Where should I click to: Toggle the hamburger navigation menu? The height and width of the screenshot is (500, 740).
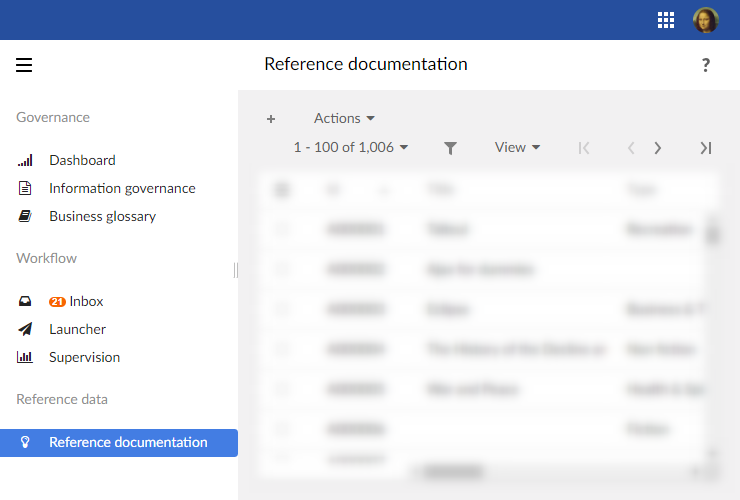point(24,65)
